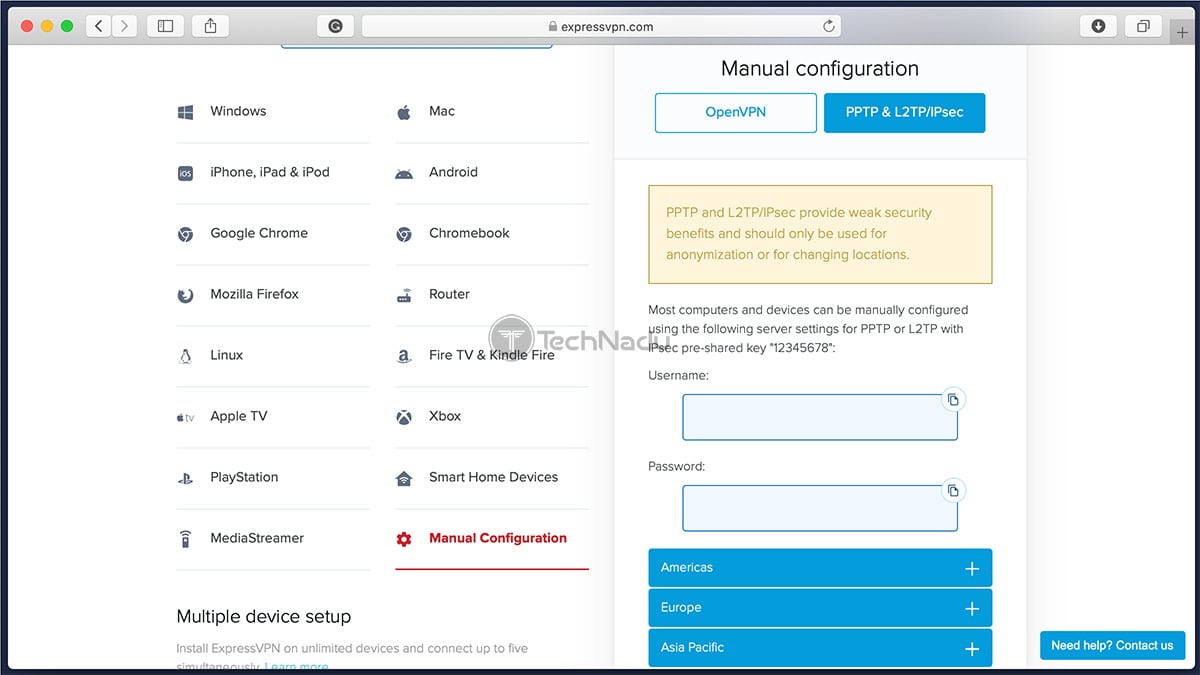This screenshot has width=1200, height=675.
Task: Click the Firefox icon
Action: 185,295
